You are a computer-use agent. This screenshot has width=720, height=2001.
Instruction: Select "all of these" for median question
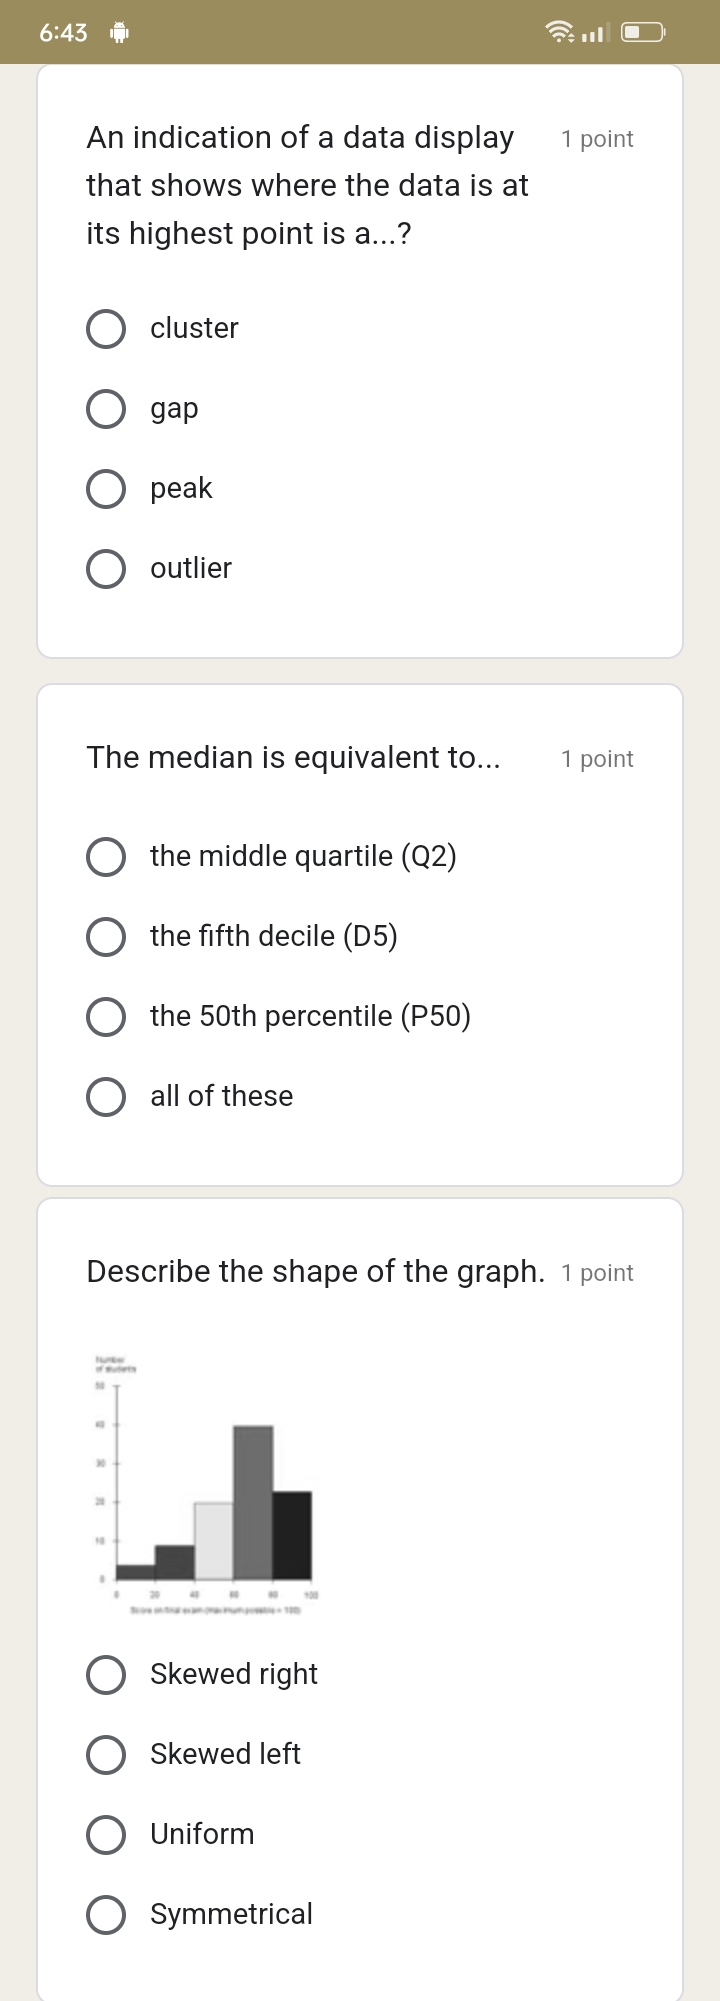[x=106, y=1096]
